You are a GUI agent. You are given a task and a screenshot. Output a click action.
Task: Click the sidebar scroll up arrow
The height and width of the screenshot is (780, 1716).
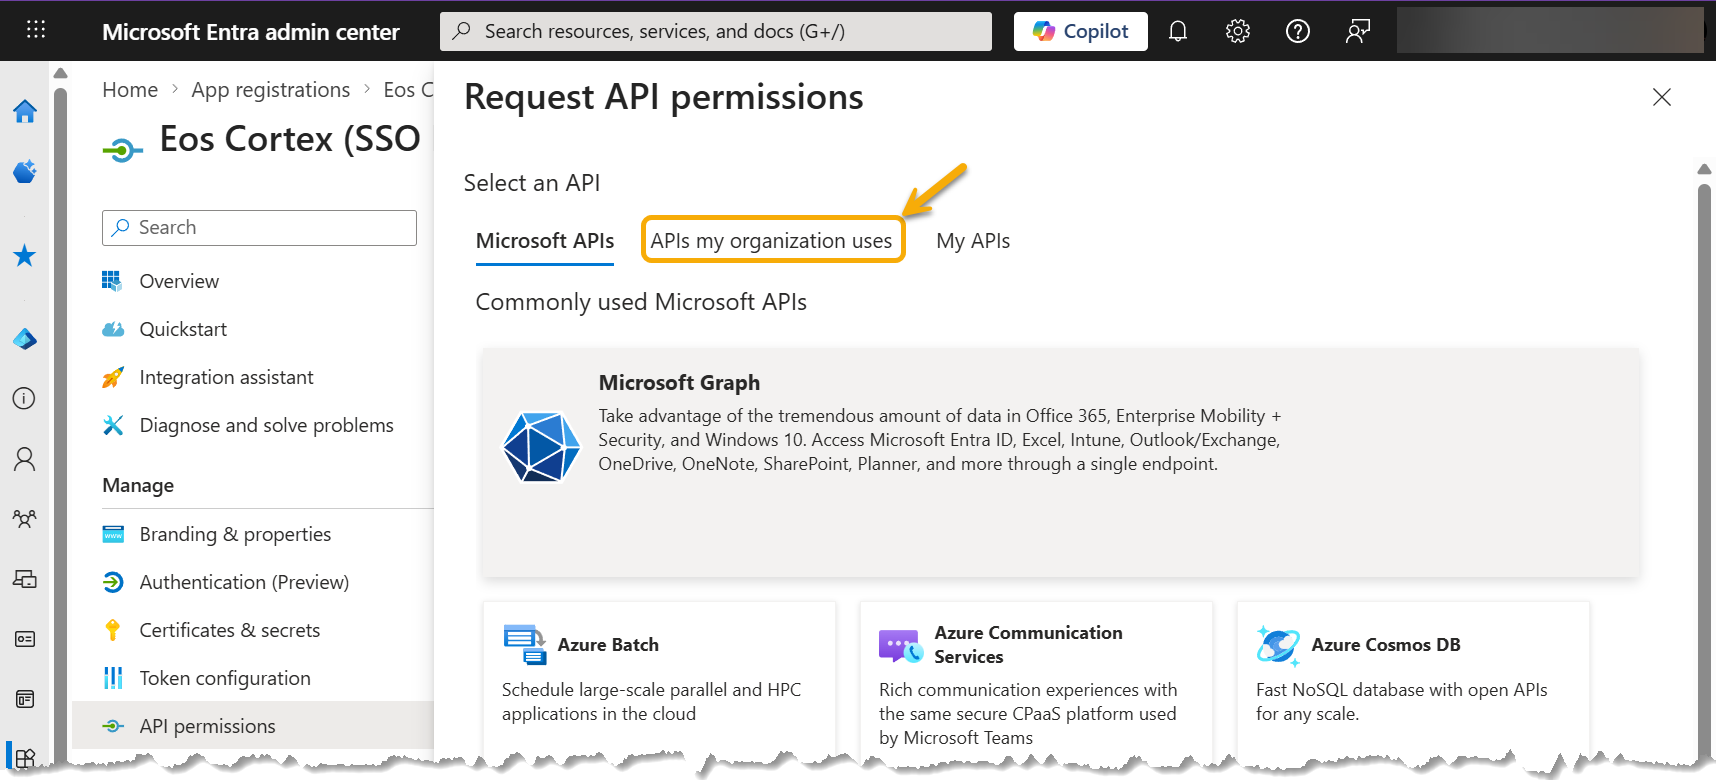click(x=60, y=73)
